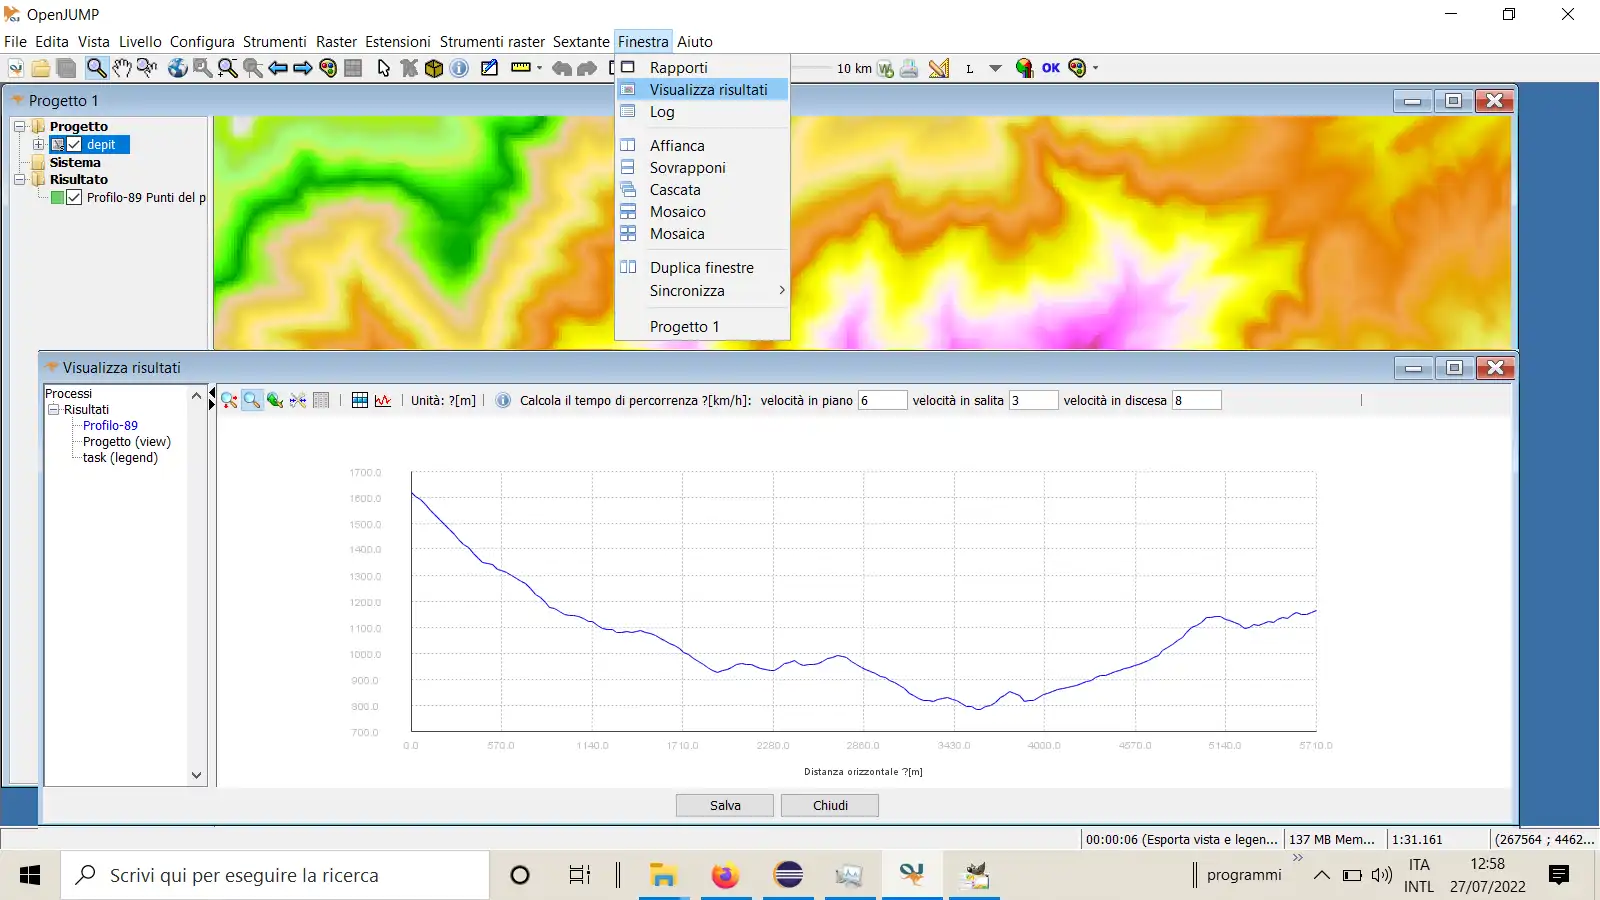Viewport: 1600px width, 900px height.
Task: Click the previous view left arrow
Action: pyautogui.click(x=278, y=68)
